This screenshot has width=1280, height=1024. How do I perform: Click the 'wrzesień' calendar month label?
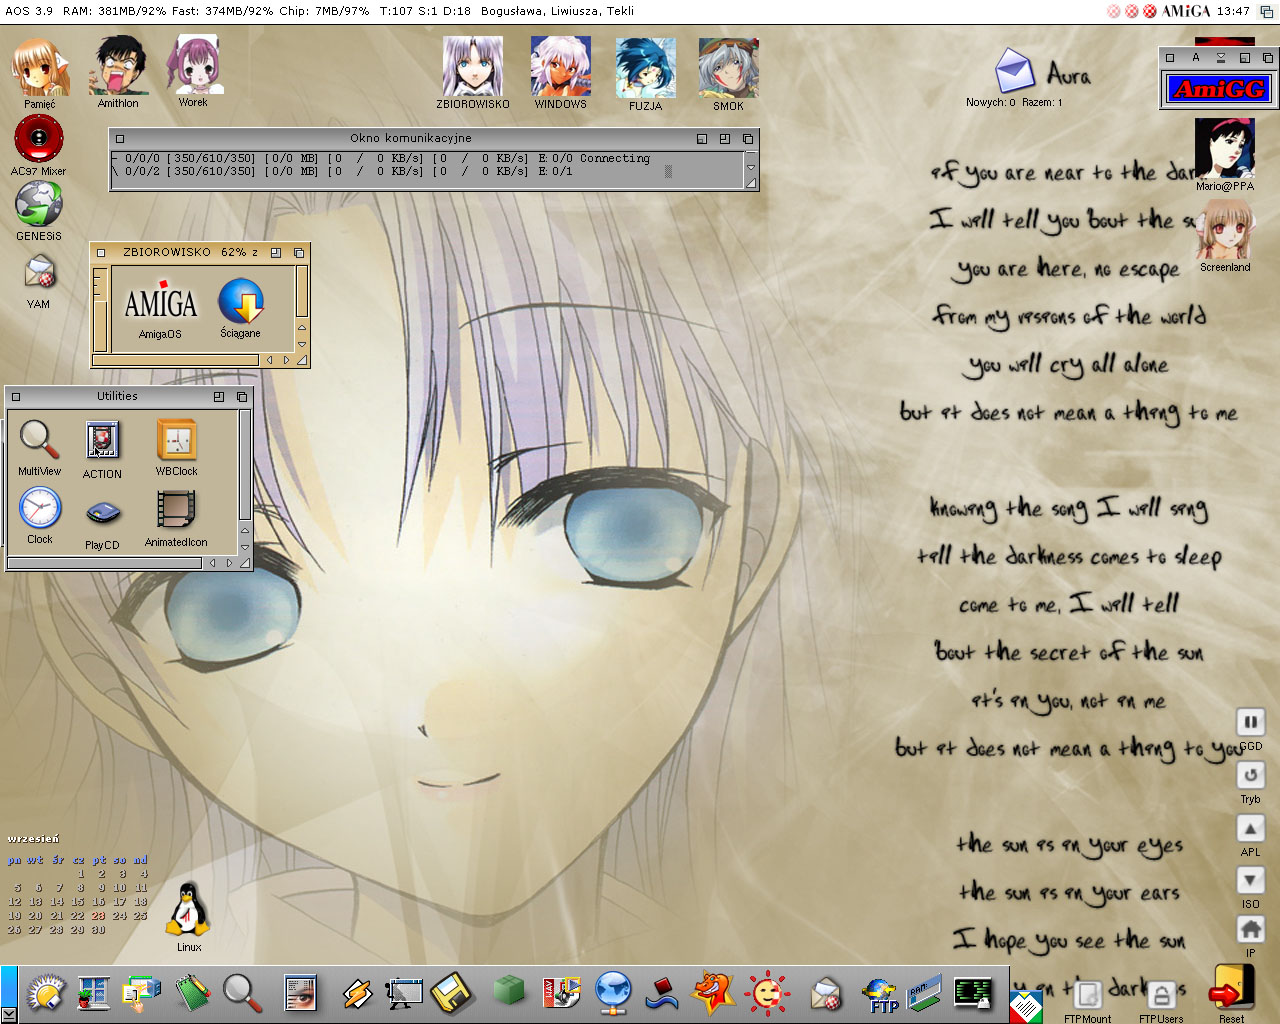(34, 838)
